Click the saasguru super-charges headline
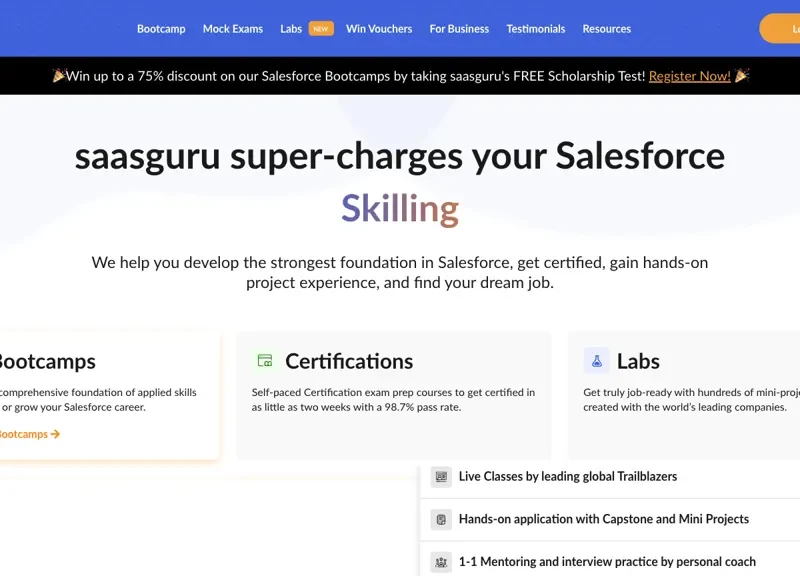Viewport: 800px width, 576px height. coord(399,156)
